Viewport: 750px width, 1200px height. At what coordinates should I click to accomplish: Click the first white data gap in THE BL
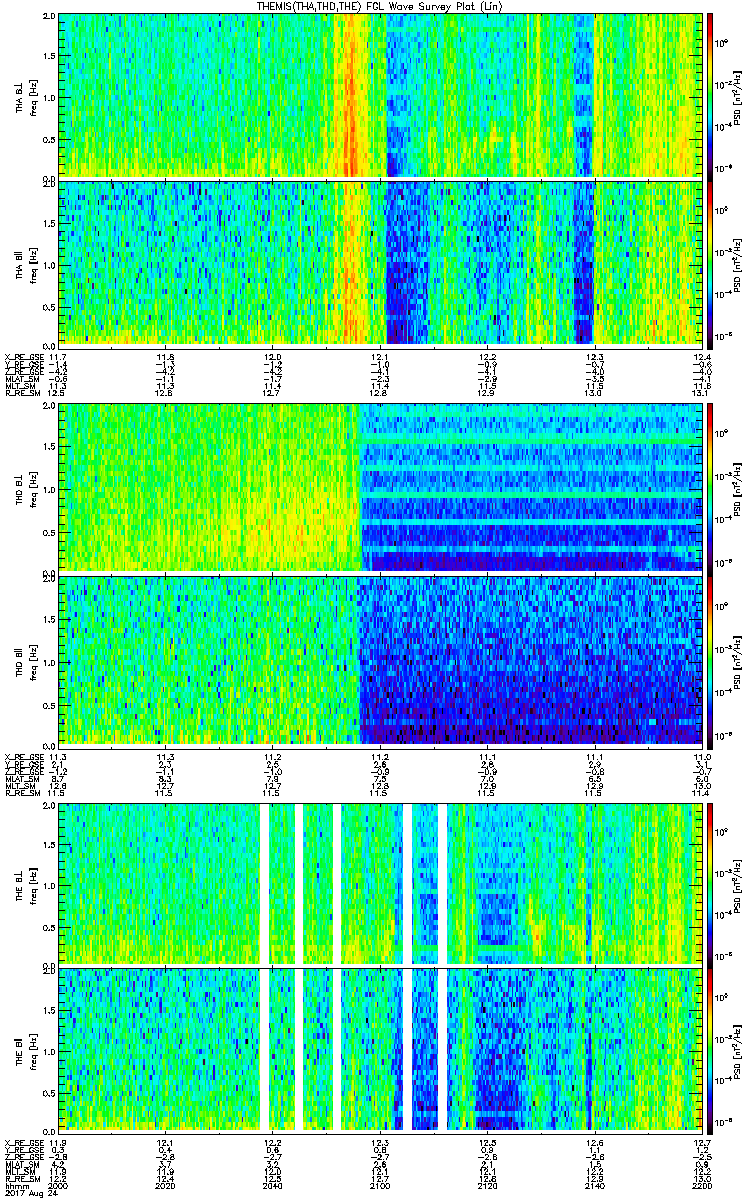click(x=264, y=882)
